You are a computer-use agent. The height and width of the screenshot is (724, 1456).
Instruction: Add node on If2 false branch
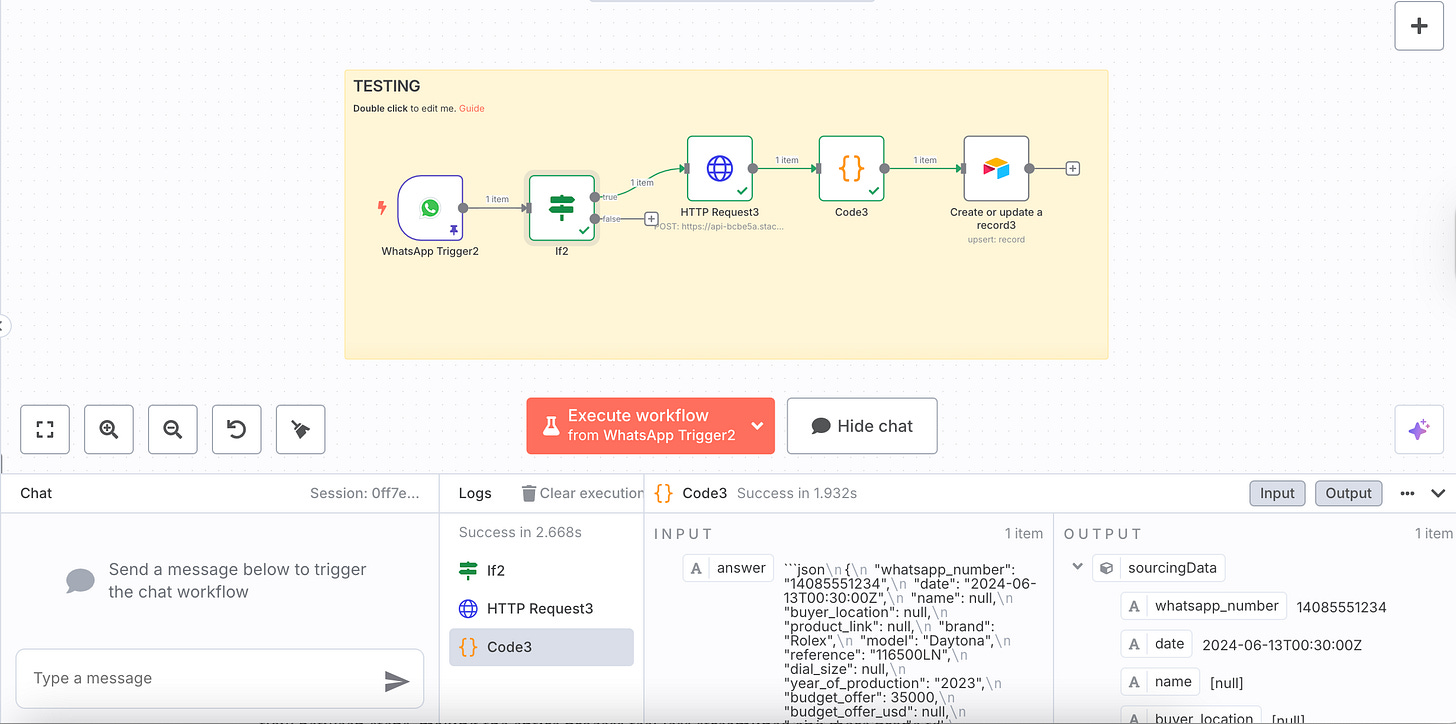[651, 218]
